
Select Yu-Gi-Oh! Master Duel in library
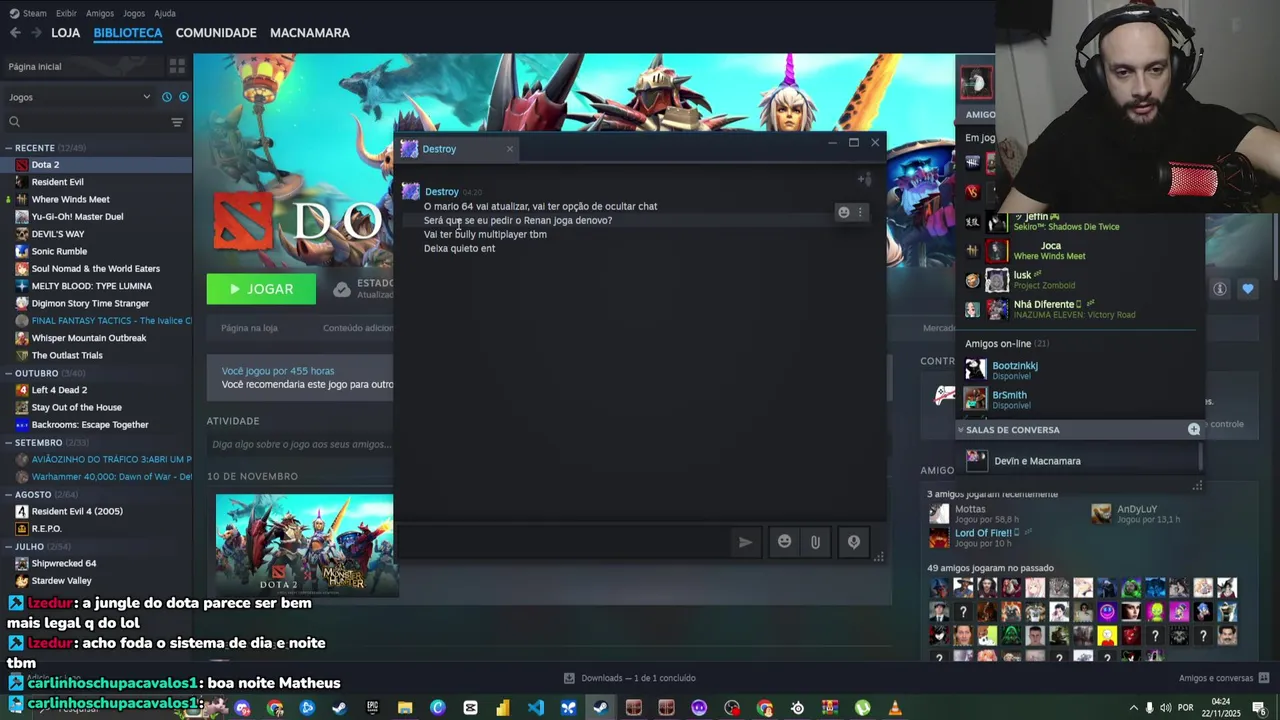[x=96, y=216]
